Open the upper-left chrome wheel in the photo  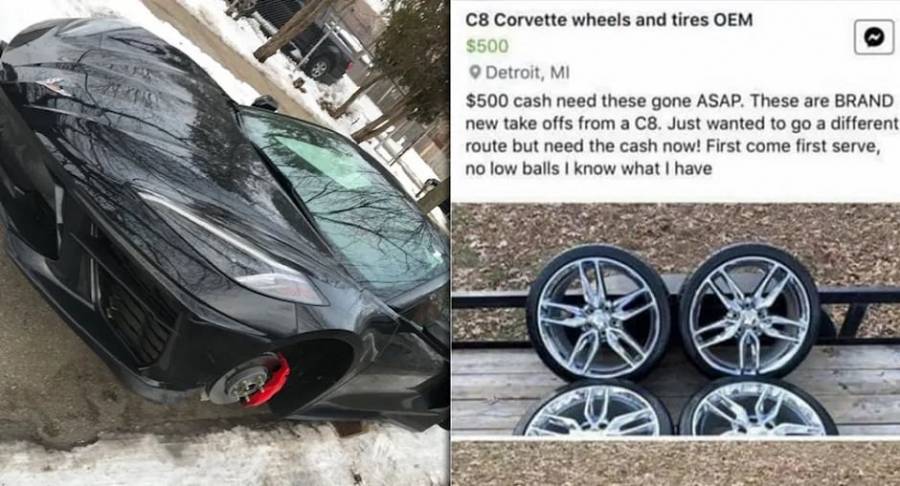pos(598,314)
